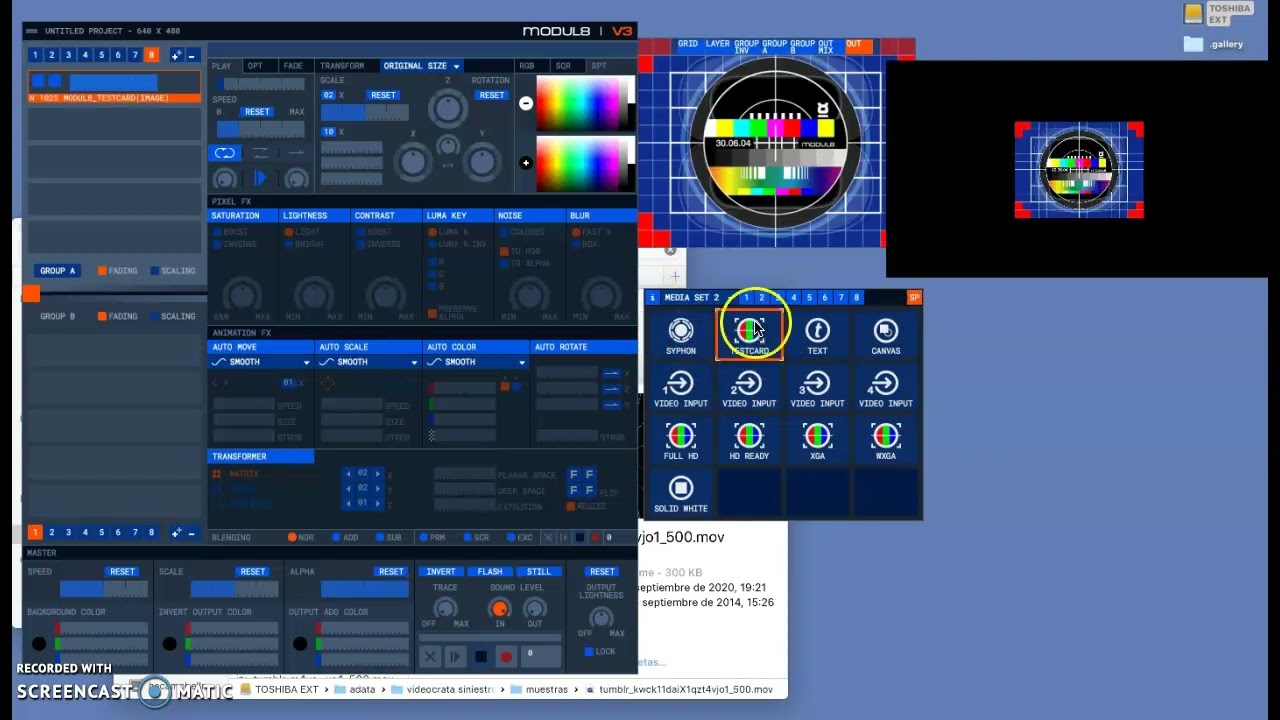Viewport: 1280px width, 720px height.
Task: Click the master STILL button
Action: click(x=539, y=572)
